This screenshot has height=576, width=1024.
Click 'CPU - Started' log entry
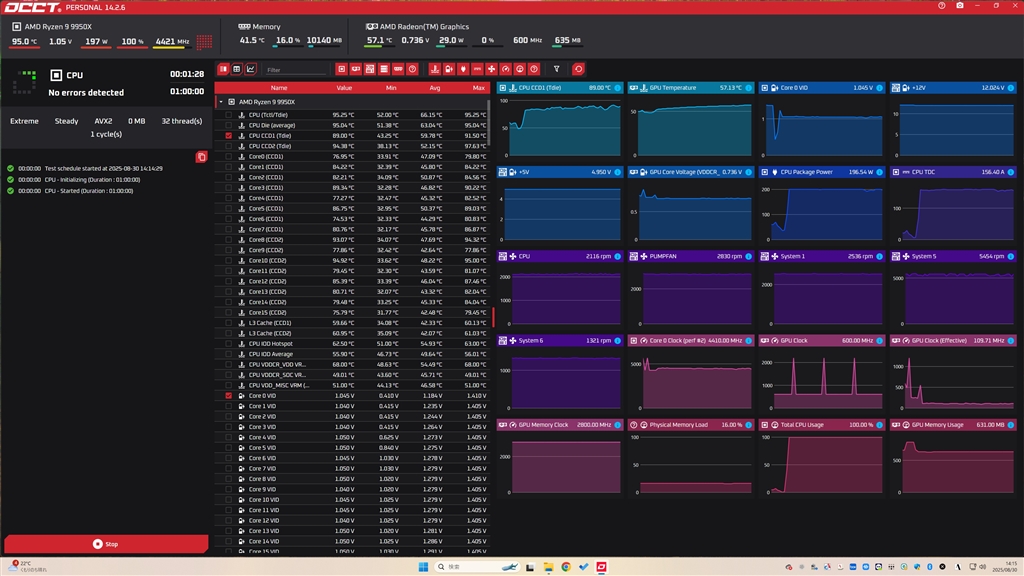[88, 191]
